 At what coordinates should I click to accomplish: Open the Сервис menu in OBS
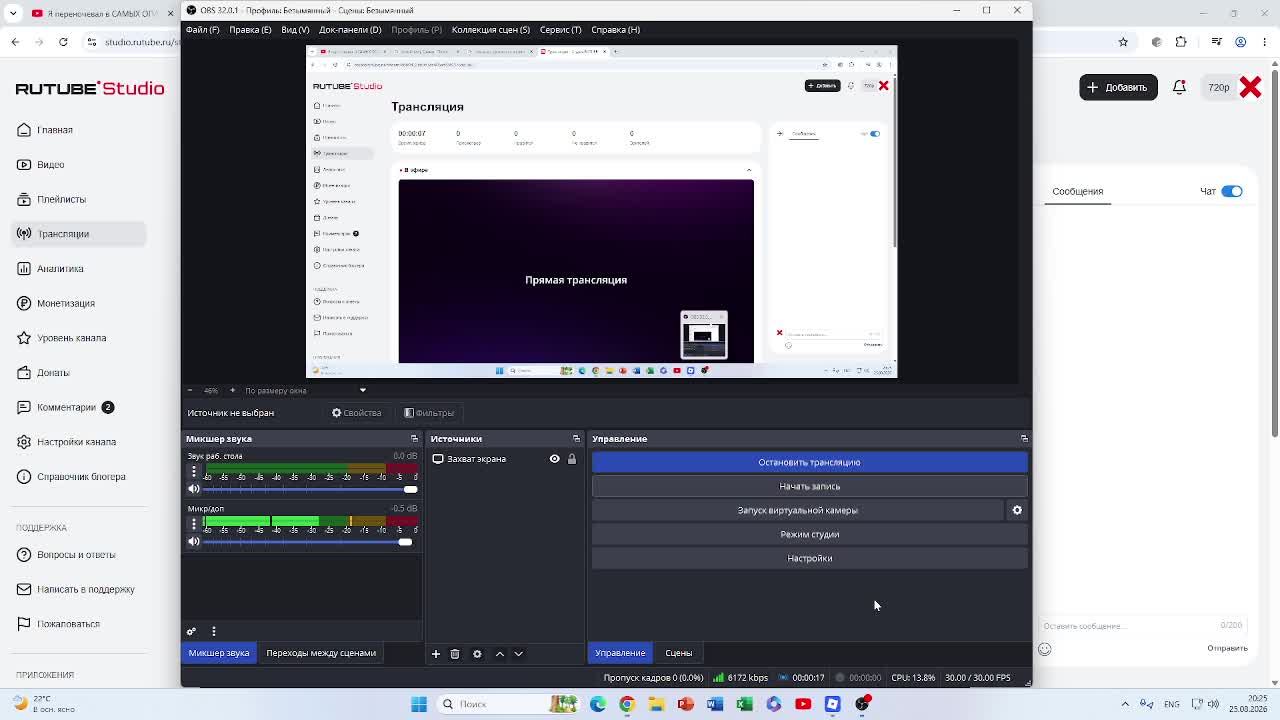pyautogui.click(x=561, y=30)
